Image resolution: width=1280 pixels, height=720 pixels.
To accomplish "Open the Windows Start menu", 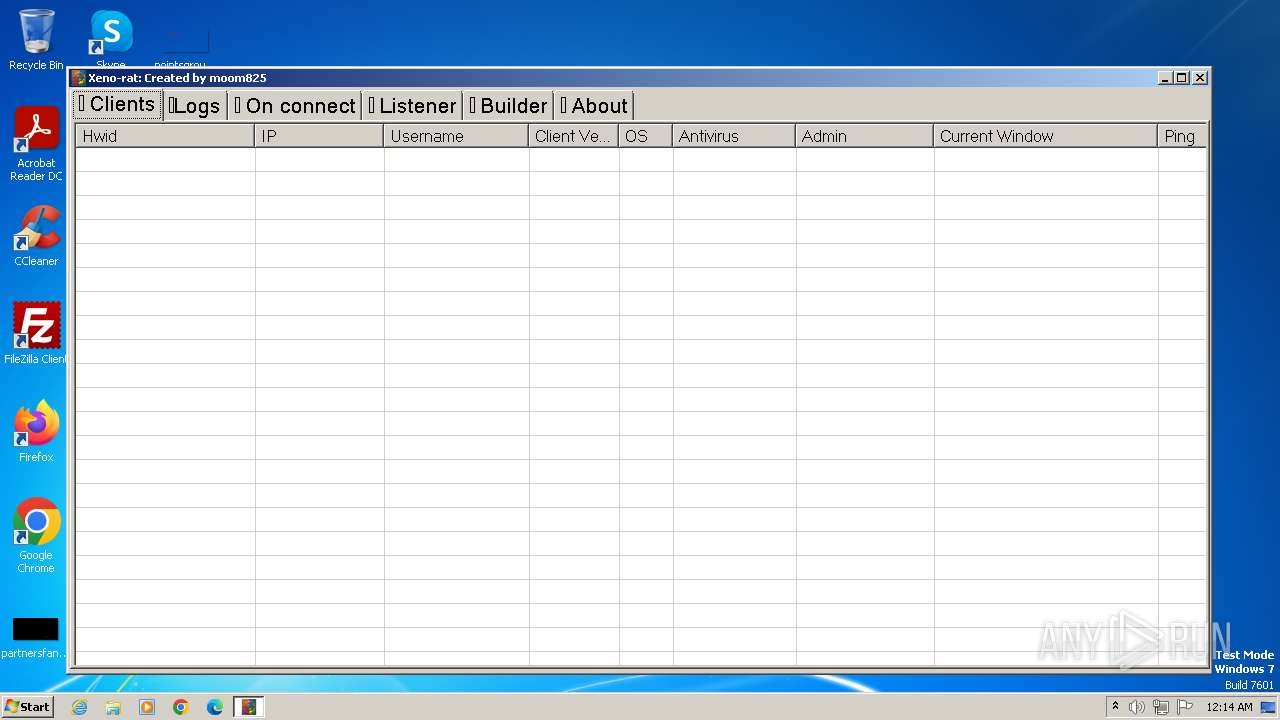I will click(x=27, y=707).
